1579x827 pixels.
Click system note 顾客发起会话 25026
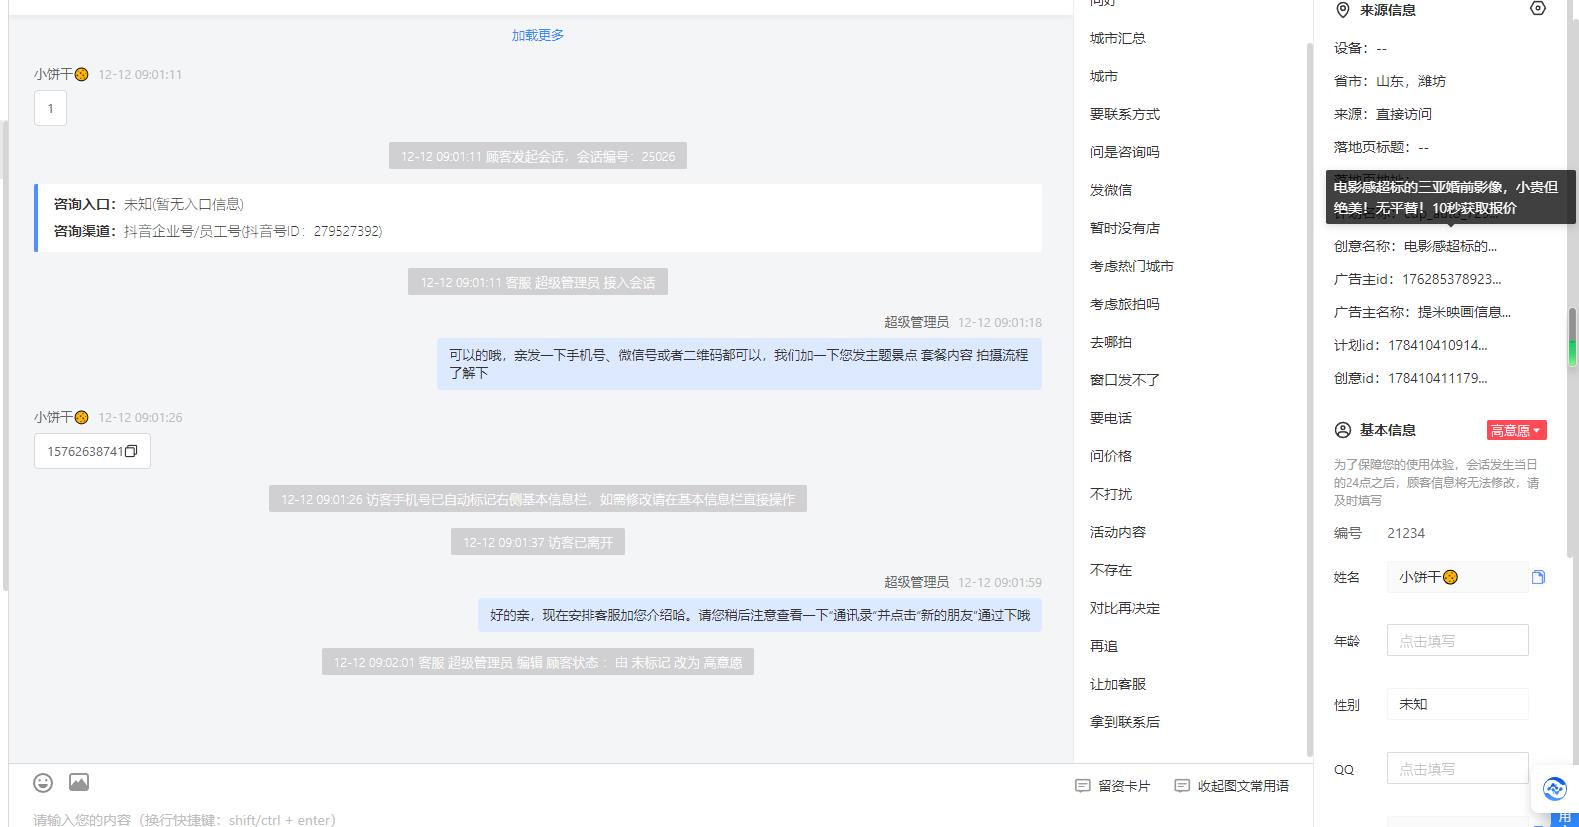(538, 156)
